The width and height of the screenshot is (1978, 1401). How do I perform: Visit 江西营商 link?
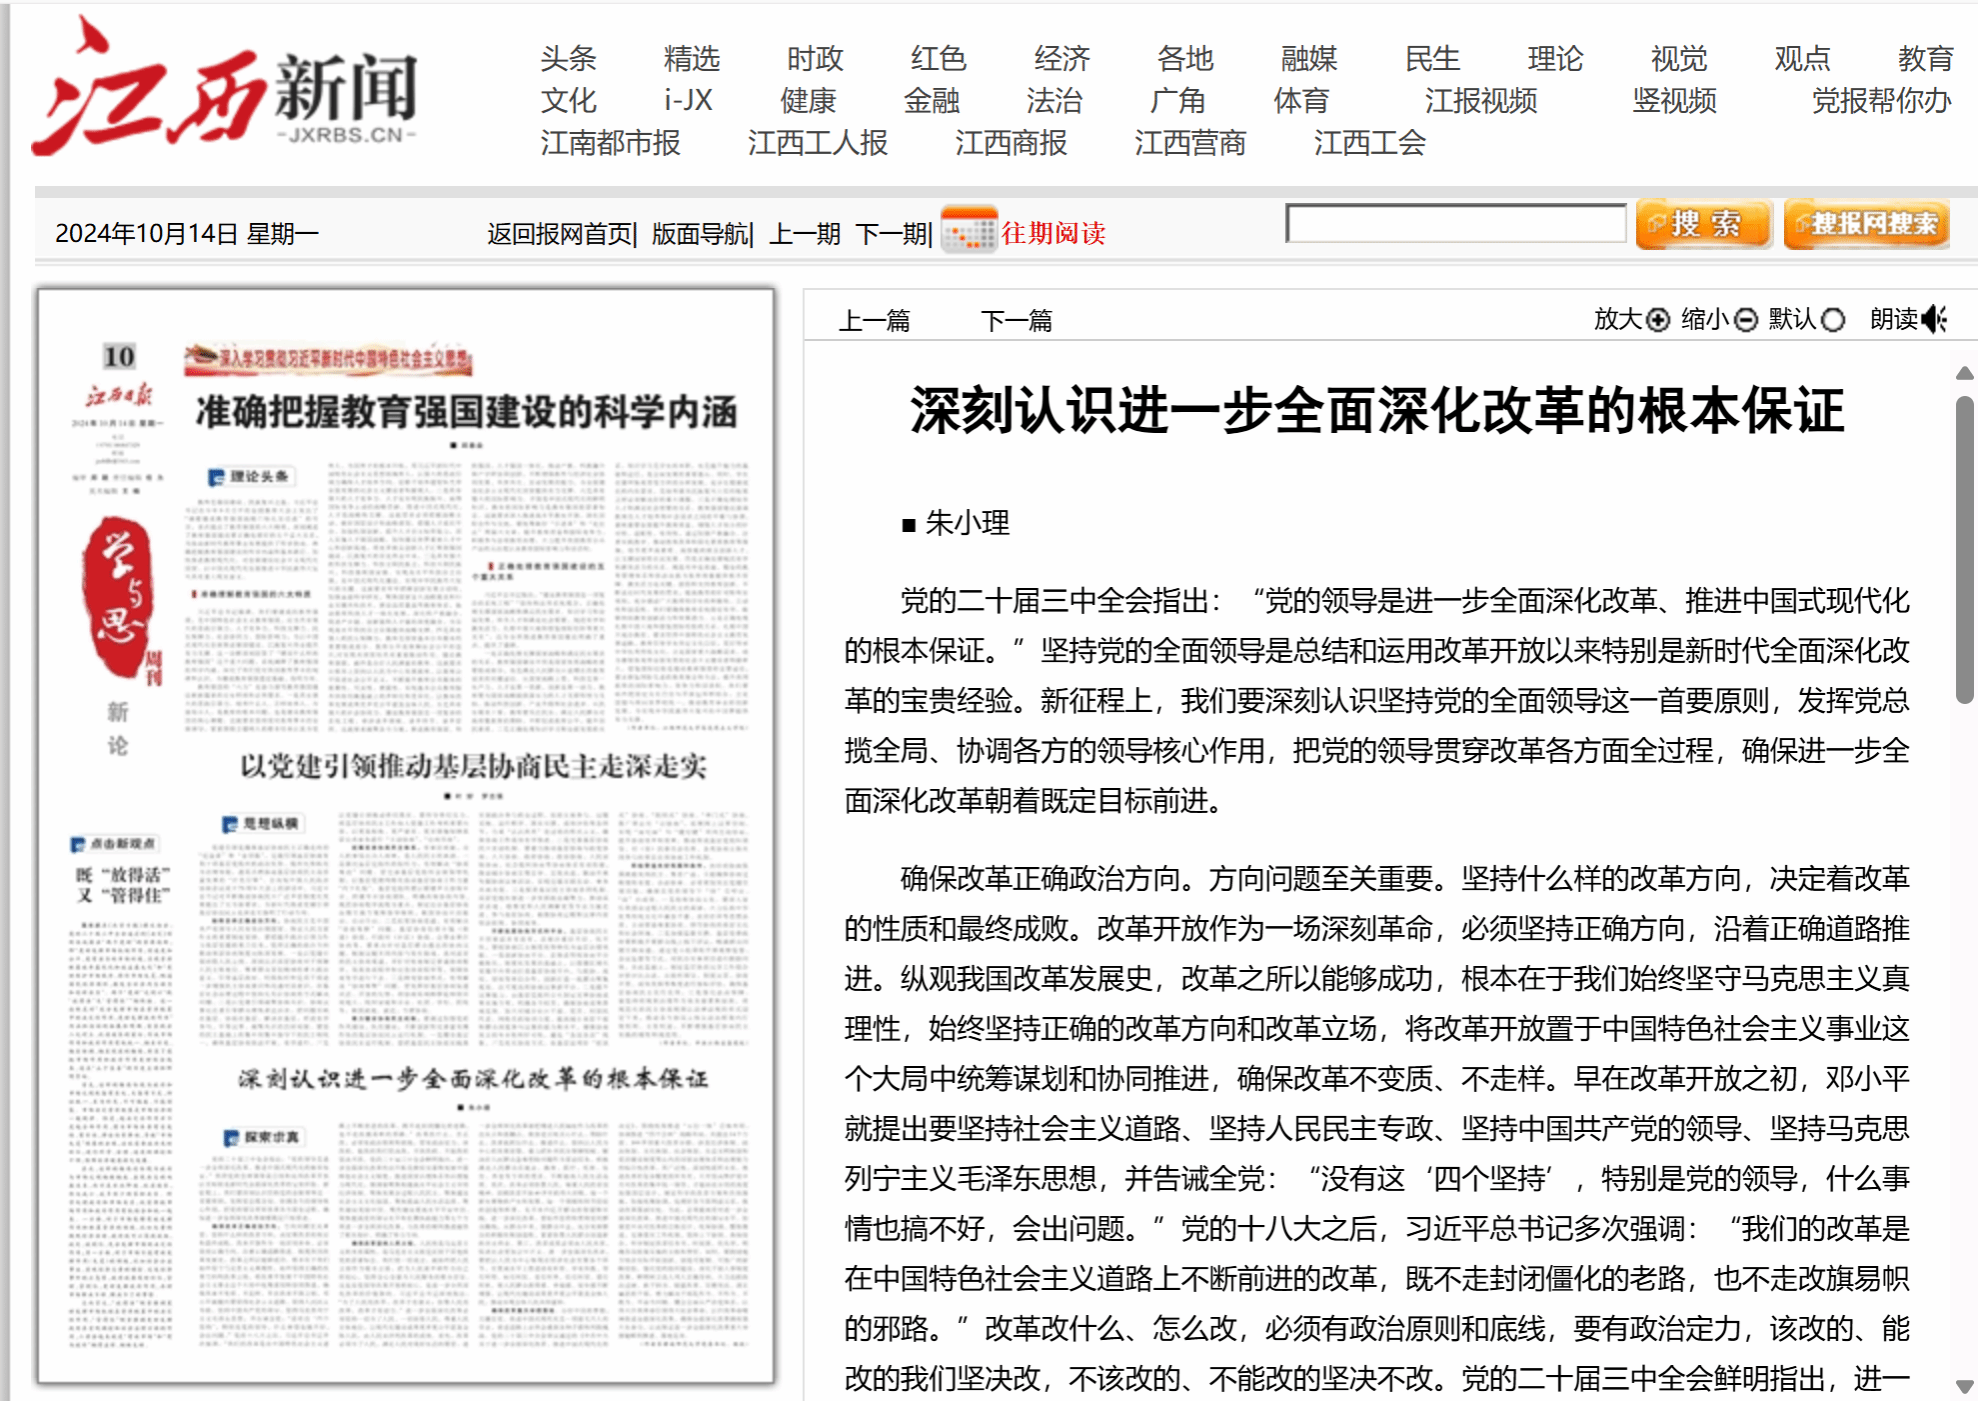[x=1190, y=142]
